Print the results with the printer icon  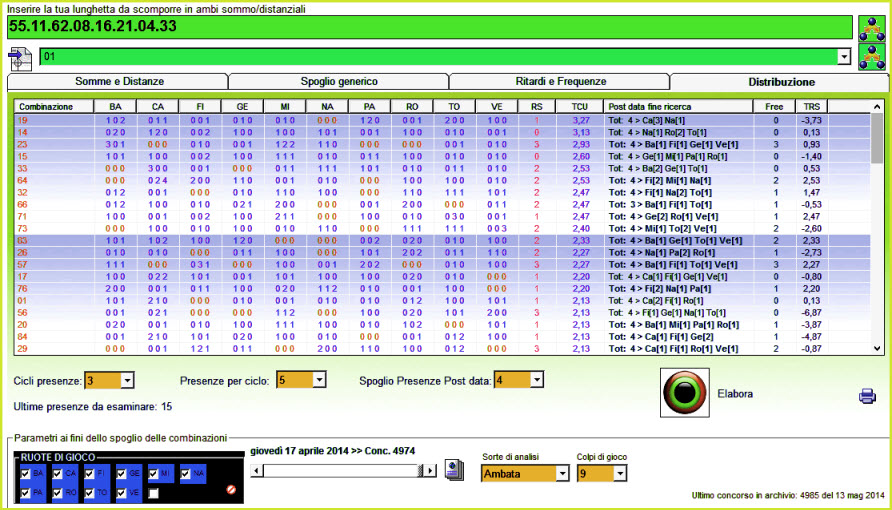click(x=867, y=396)
